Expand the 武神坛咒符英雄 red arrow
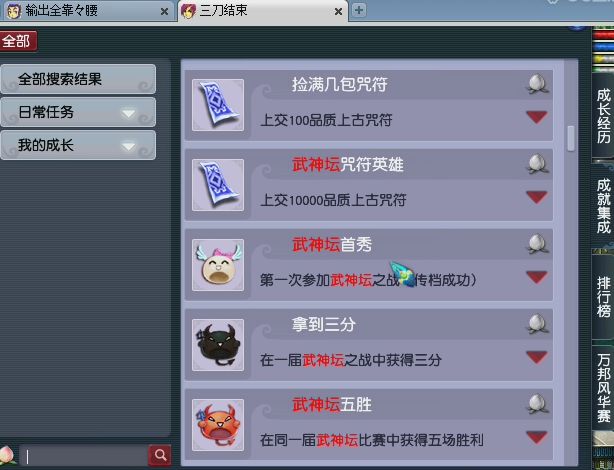614x470 pixels. click(x=537, y=197)
